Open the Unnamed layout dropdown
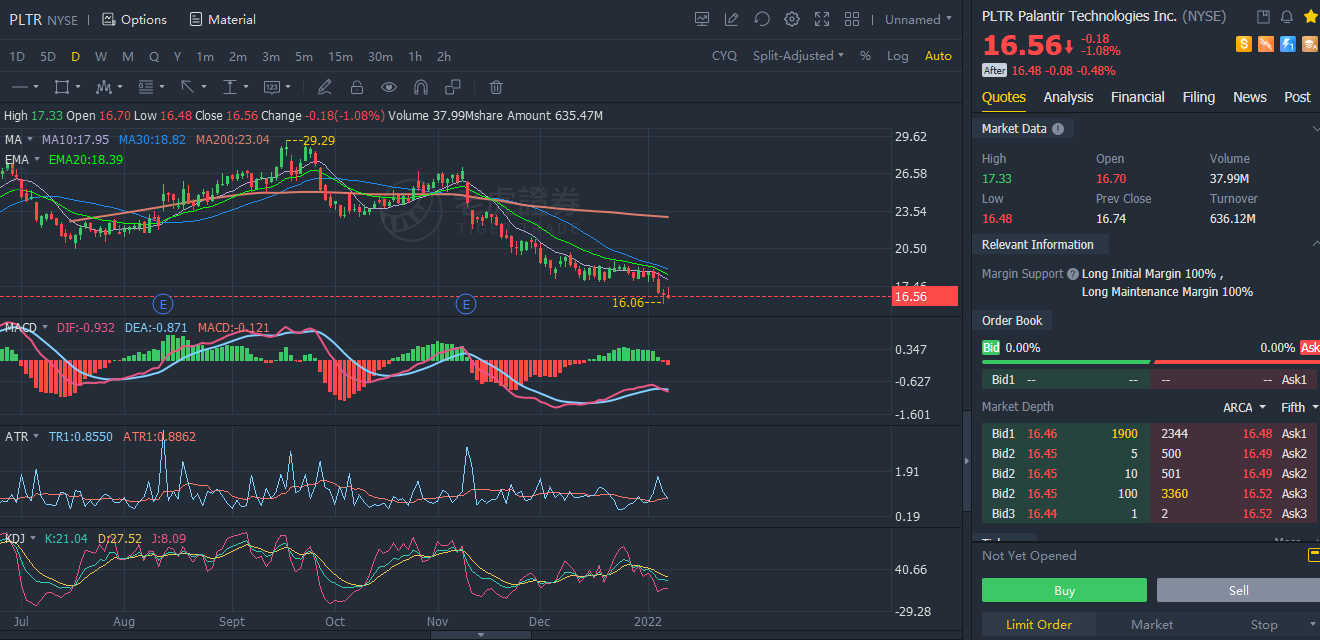1320x640 pixels. [919, 19]
